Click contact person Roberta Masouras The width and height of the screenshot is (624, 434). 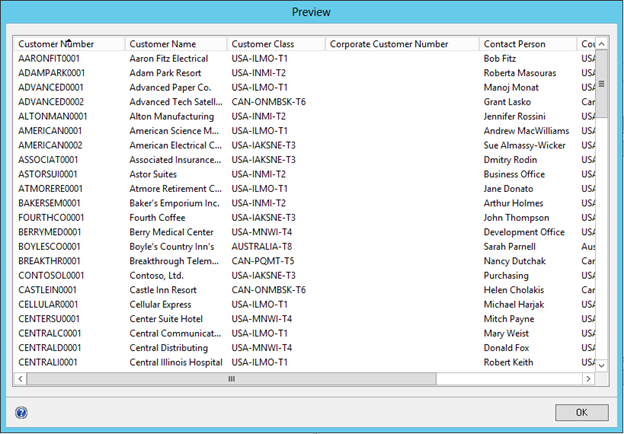click(x=520, y=73)
